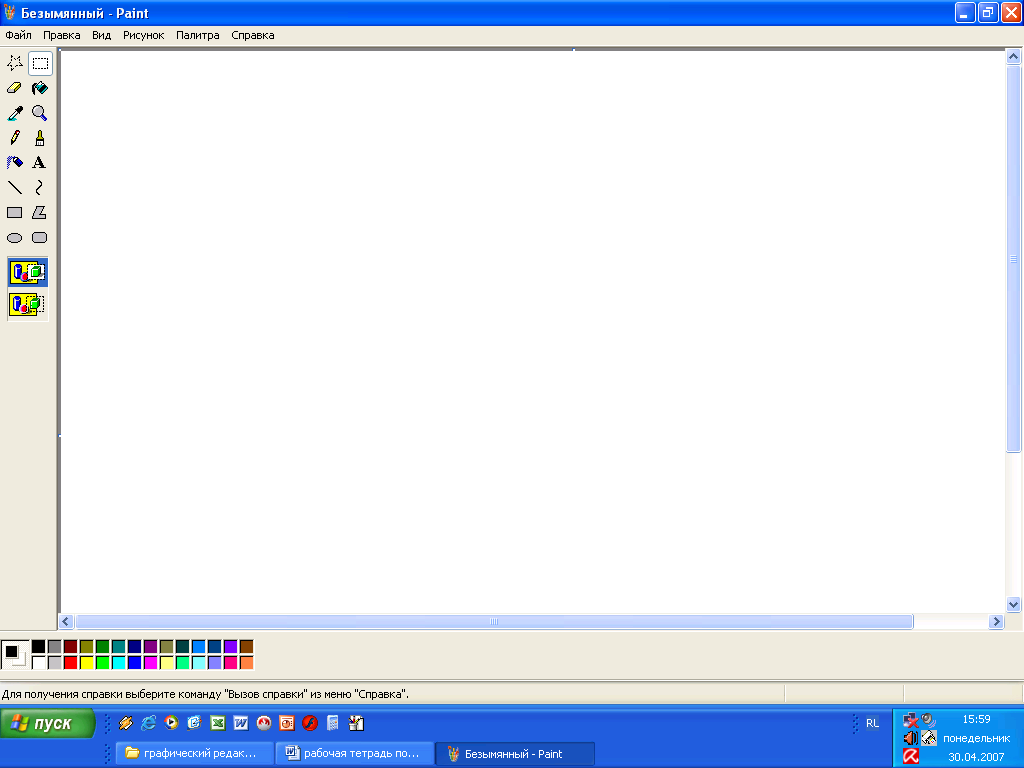
Task: Open the Avira antivirus tray icon
Action: tap(911, 757)
